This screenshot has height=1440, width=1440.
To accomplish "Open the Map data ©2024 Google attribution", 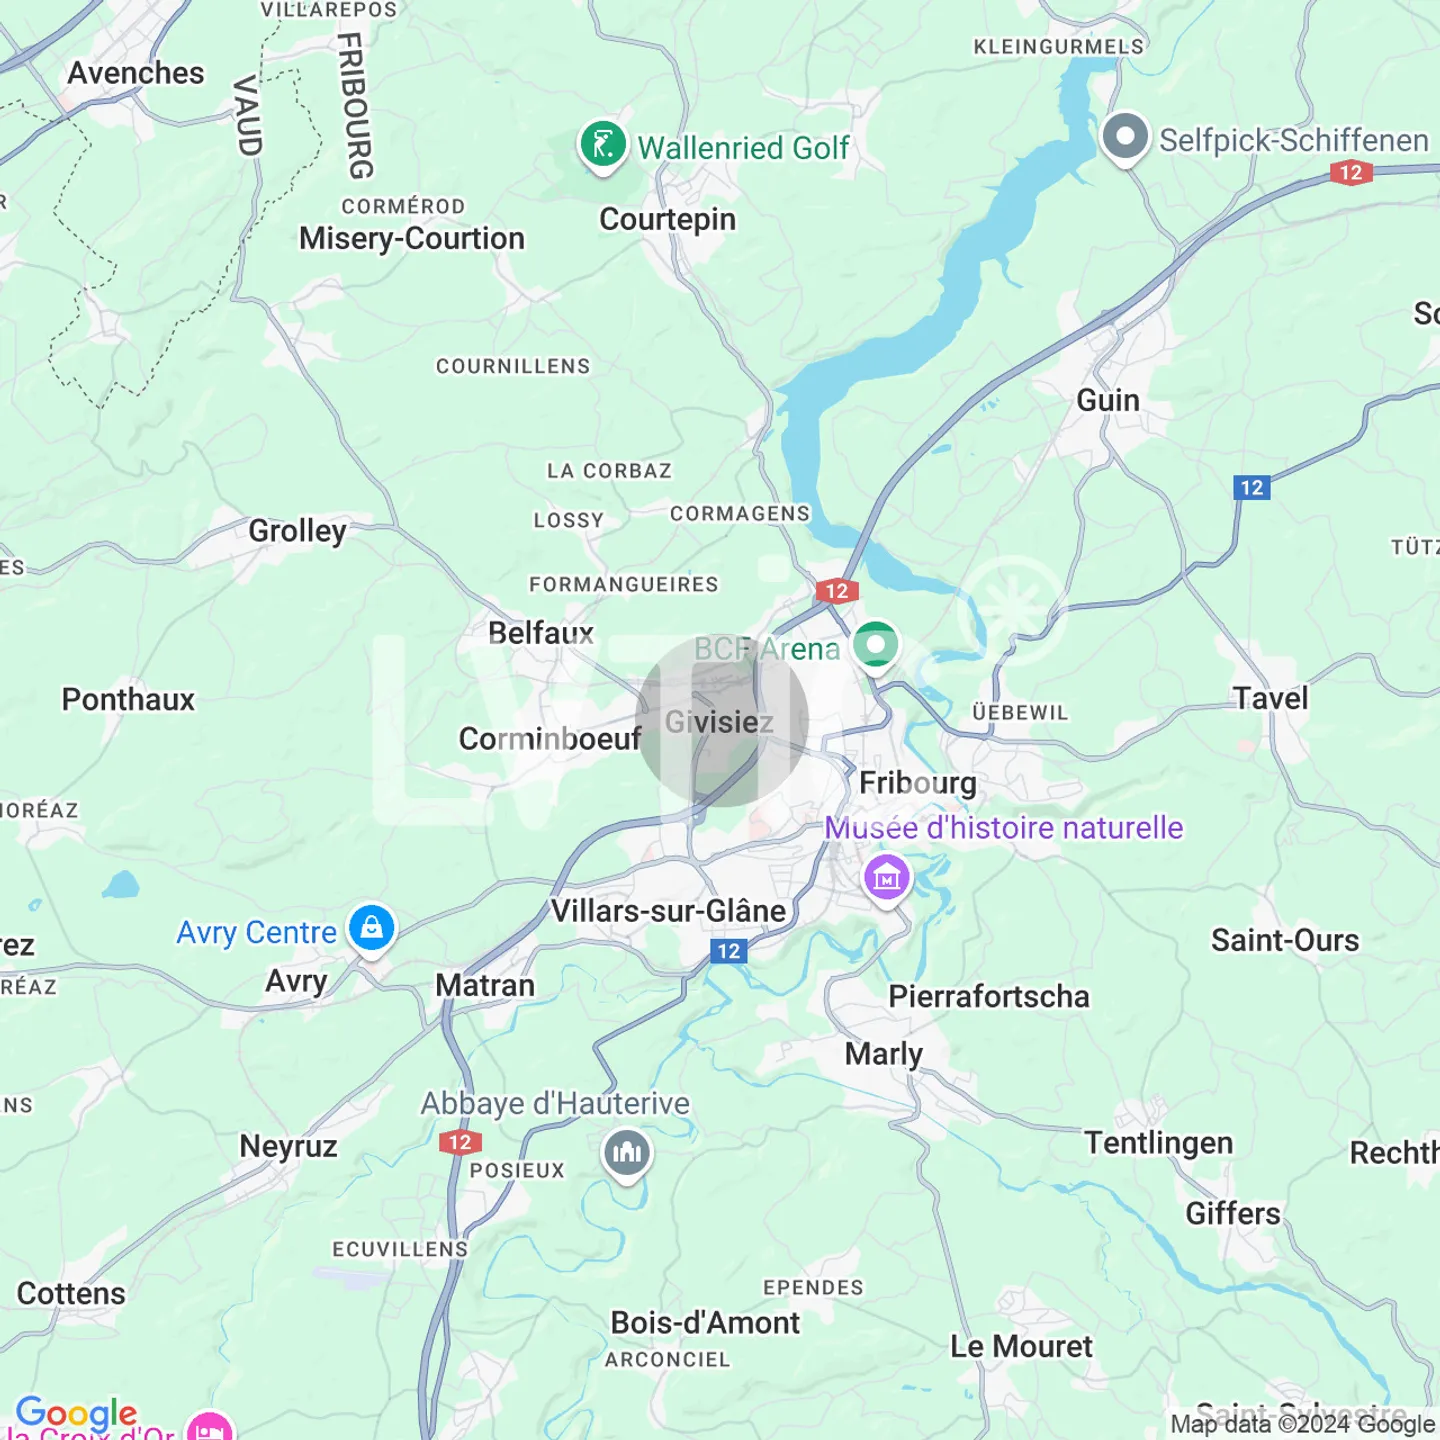I will pyautogui.click(x=1303, y=1424).
